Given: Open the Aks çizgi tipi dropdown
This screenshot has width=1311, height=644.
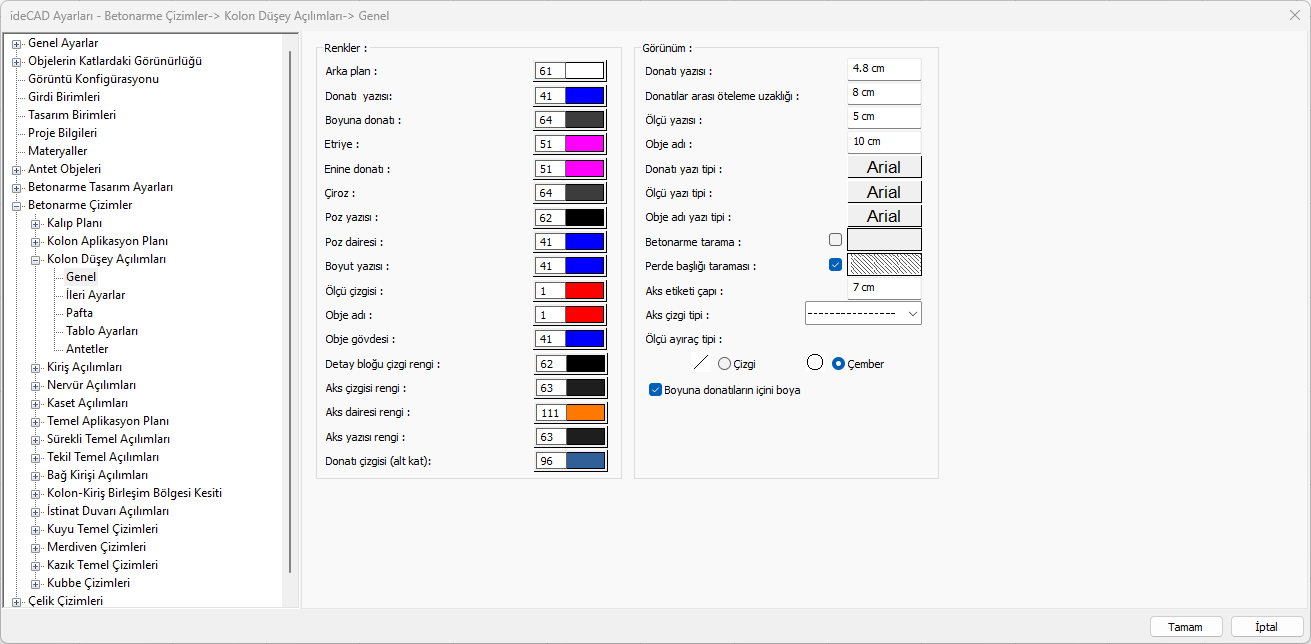Looking at the screenshot, I should pos(863,314).
